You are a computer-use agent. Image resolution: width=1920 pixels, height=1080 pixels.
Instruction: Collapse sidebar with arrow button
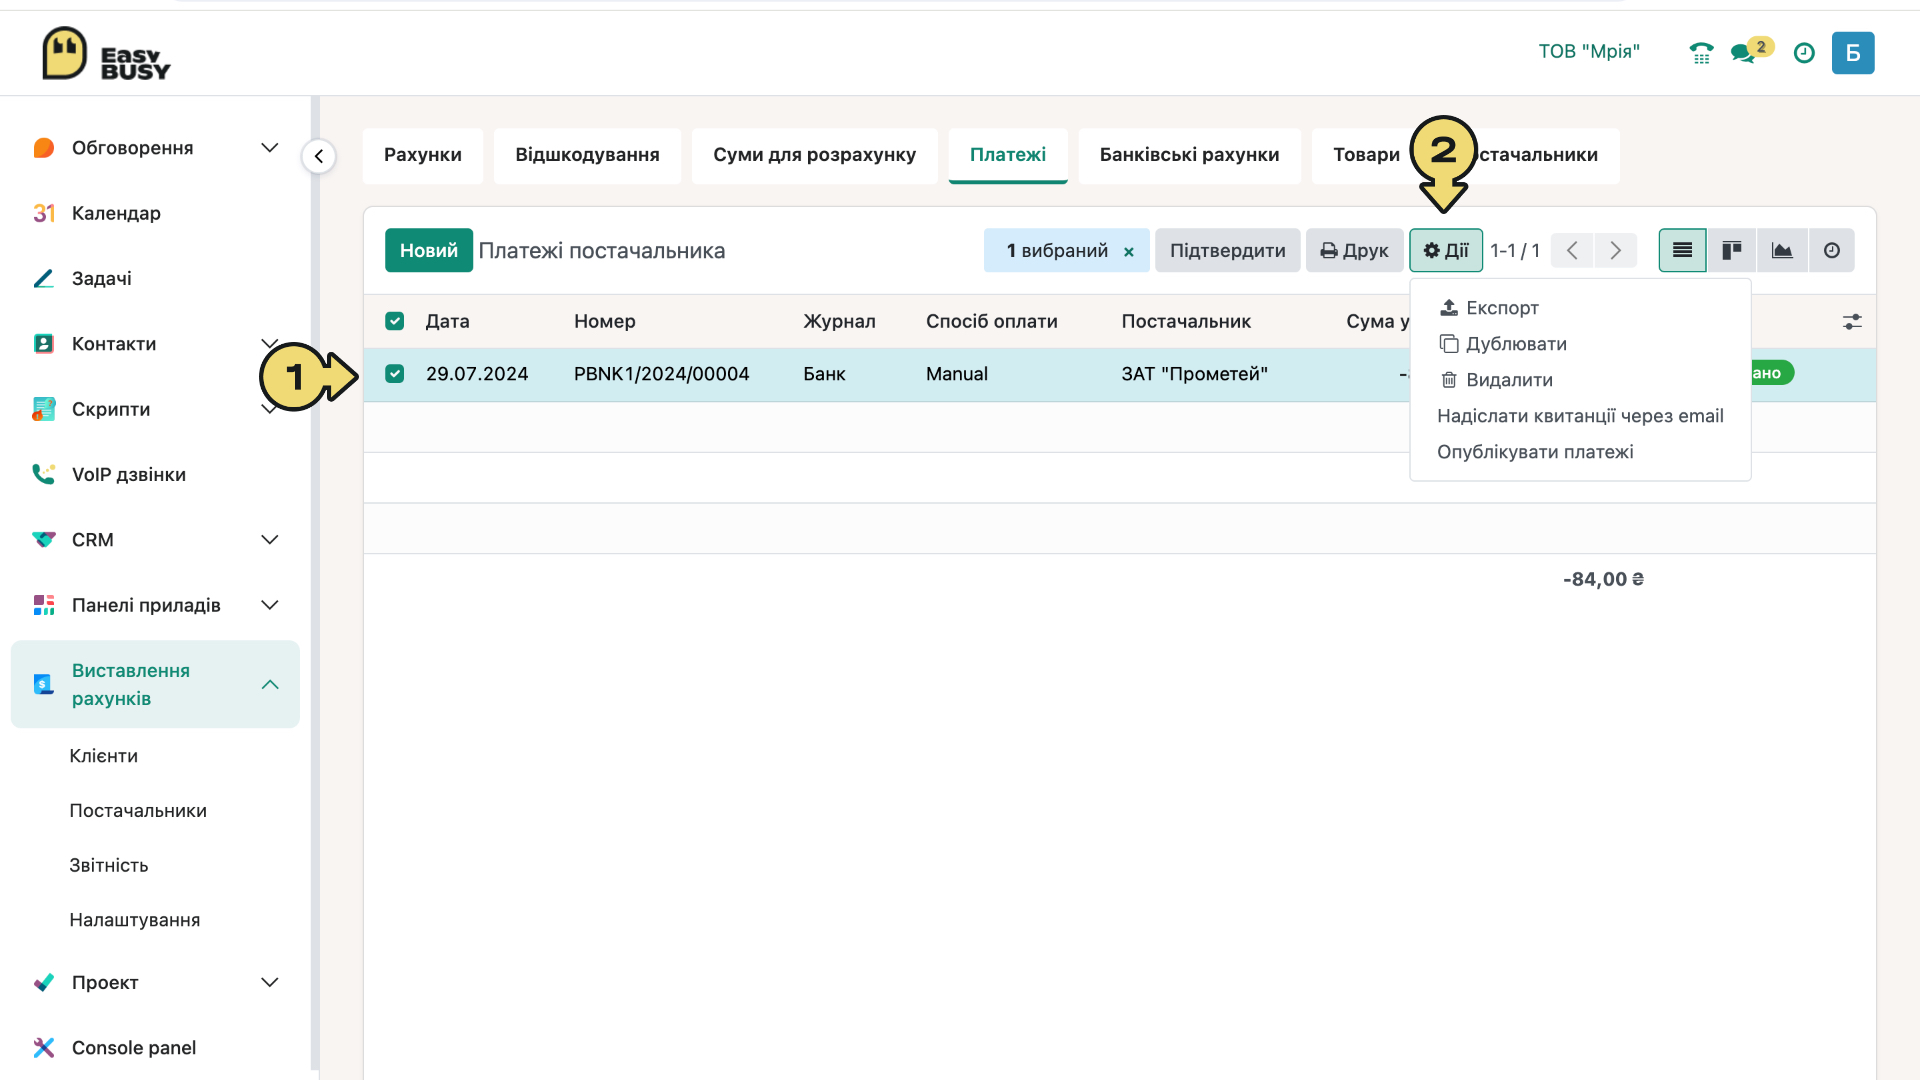[319, 156]
